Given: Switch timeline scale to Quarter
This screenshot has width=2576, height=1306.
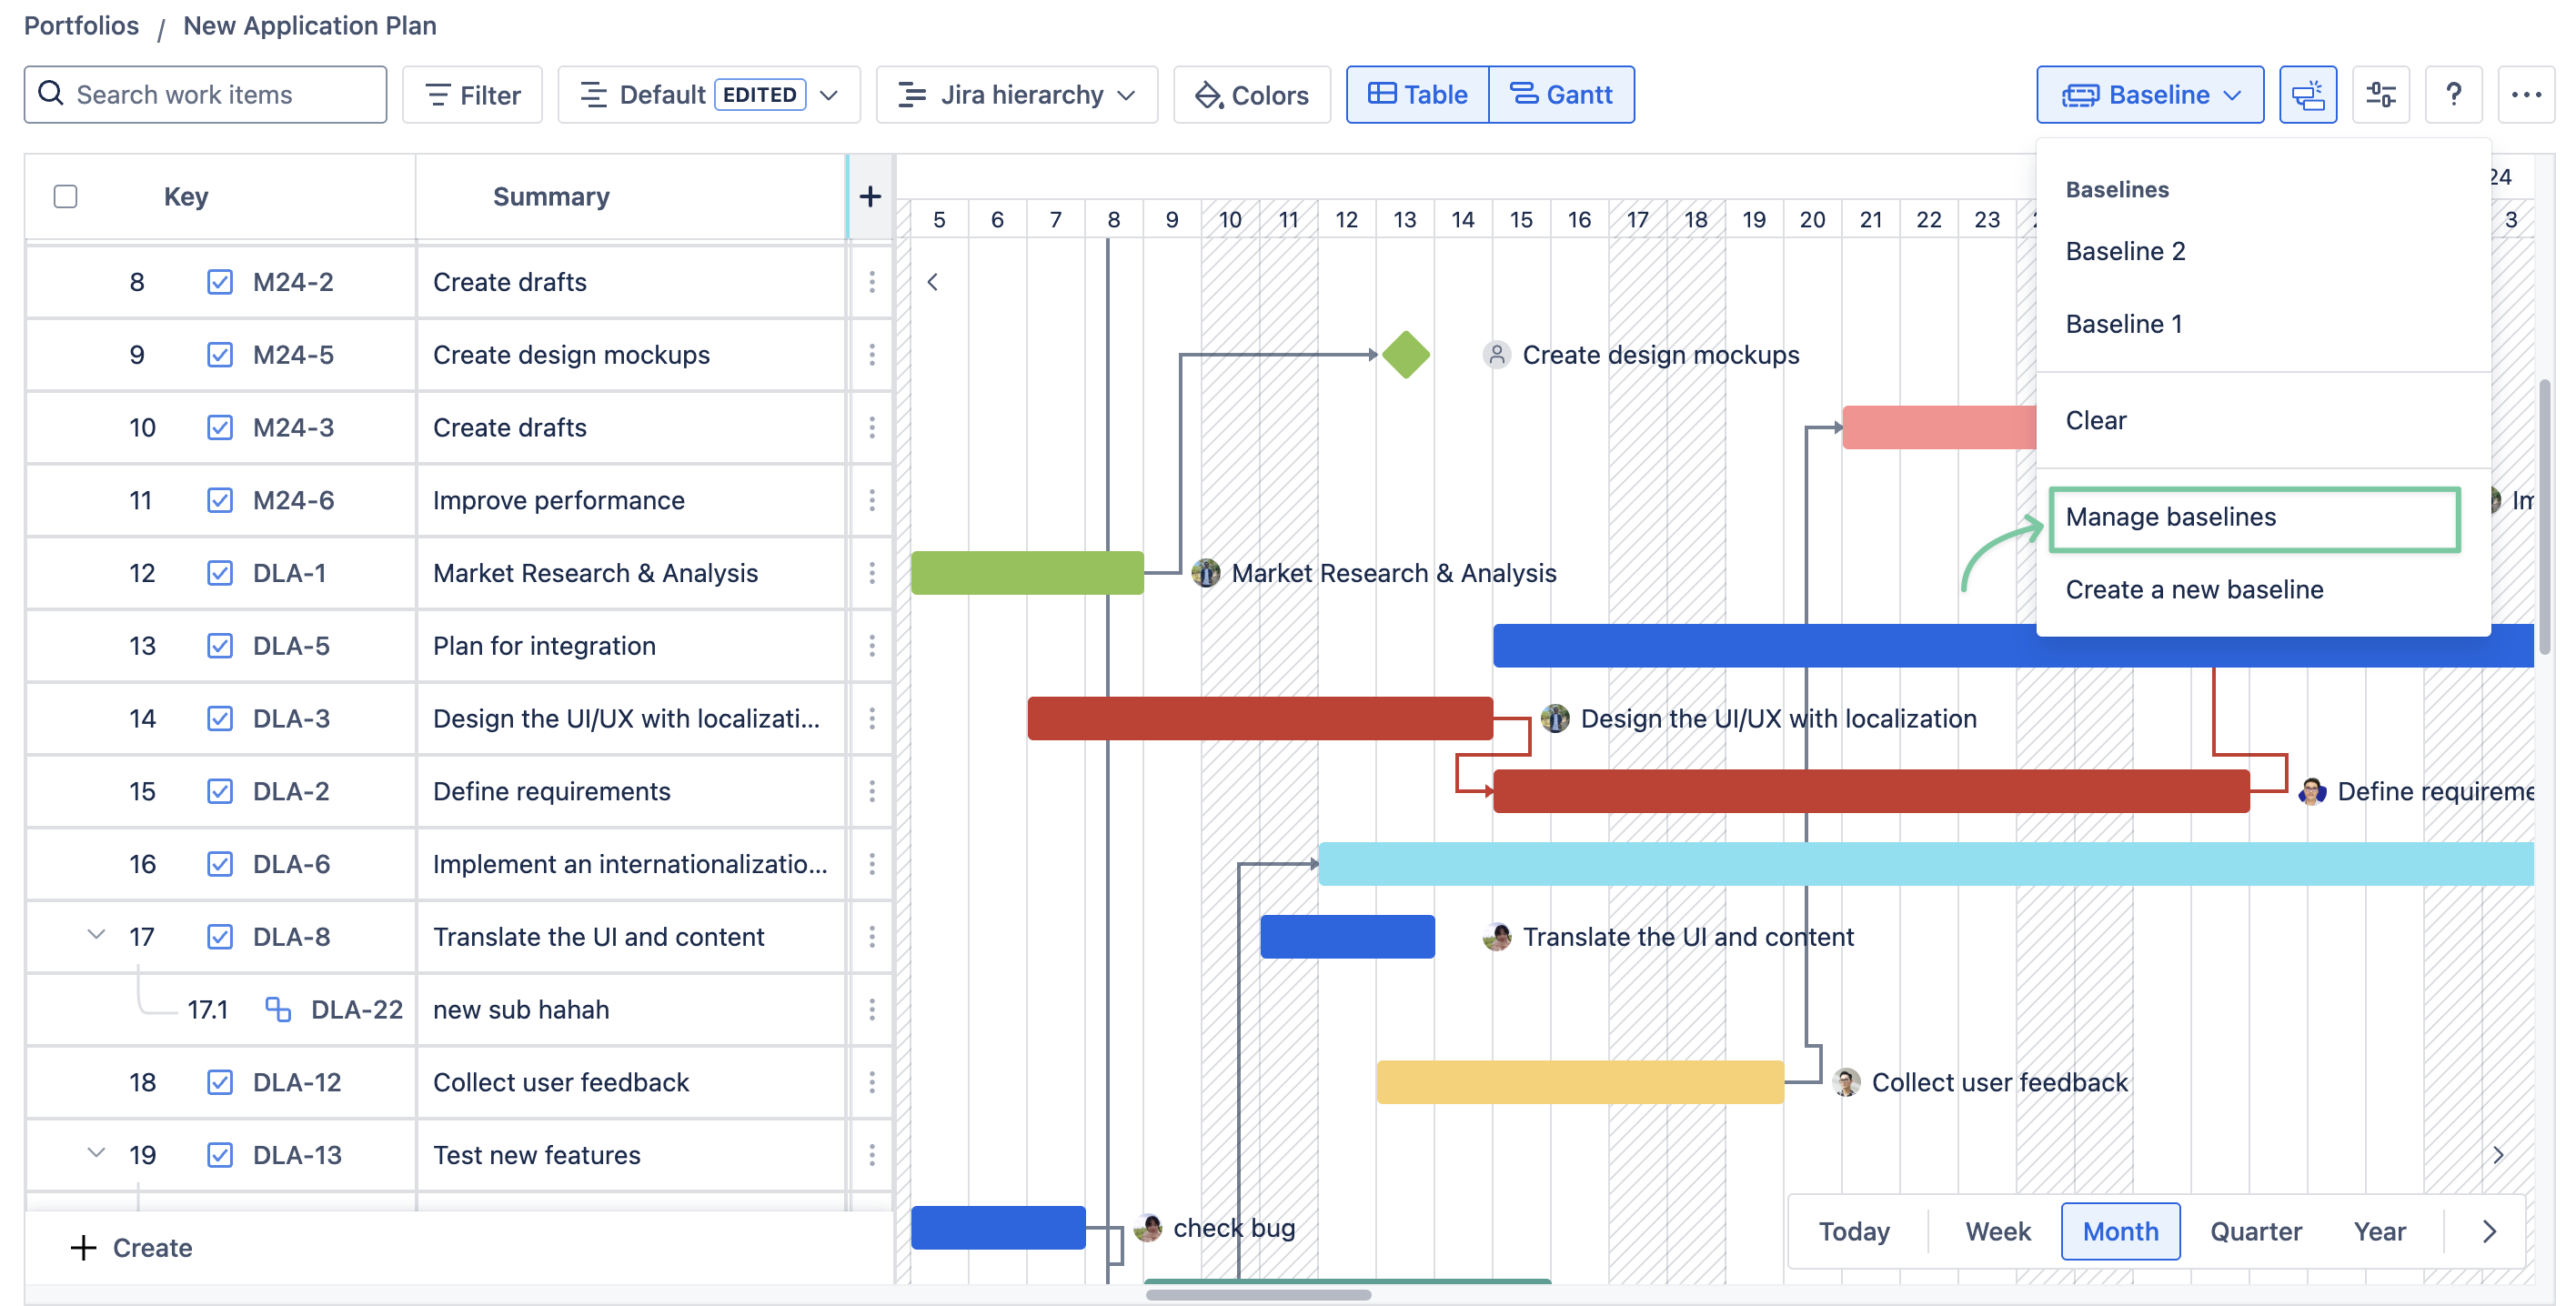Looking at the screenshot, I should pos(2255,1231).
